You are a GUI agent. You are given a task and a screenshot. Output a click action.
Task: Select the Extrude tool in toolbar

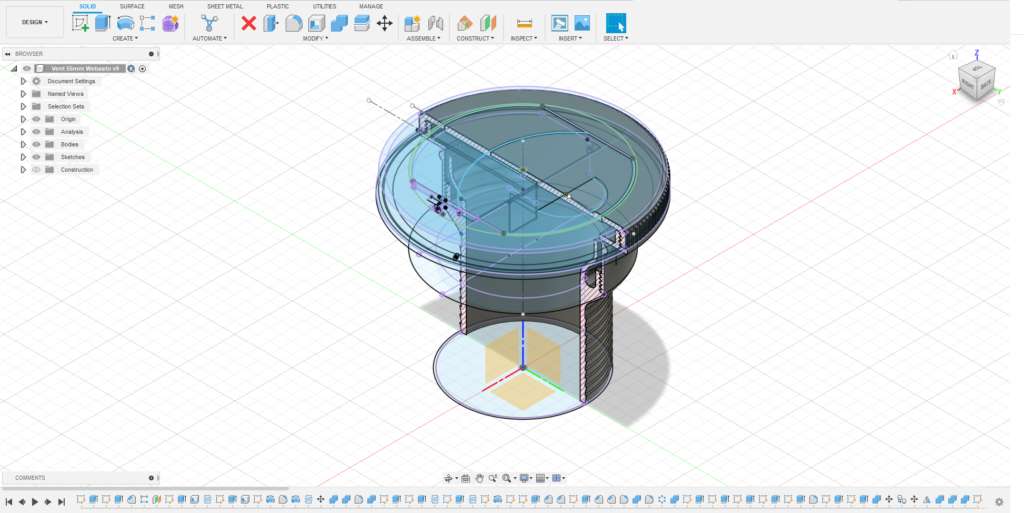[103, 23]
